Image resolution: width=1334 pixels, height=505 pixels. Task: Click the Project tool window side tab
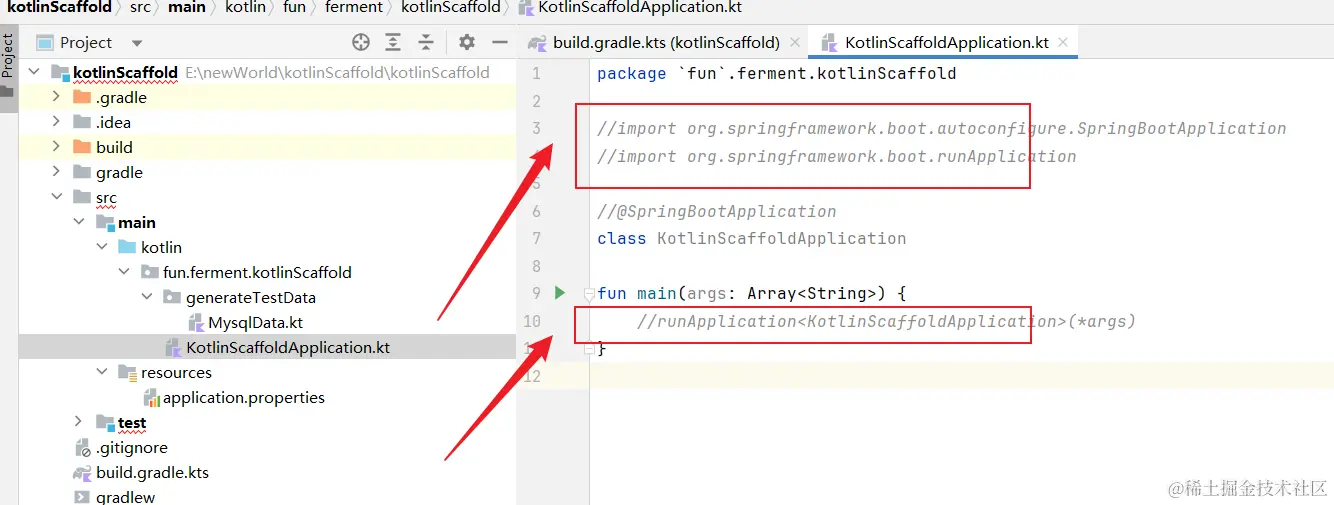(x=8, y=65)
